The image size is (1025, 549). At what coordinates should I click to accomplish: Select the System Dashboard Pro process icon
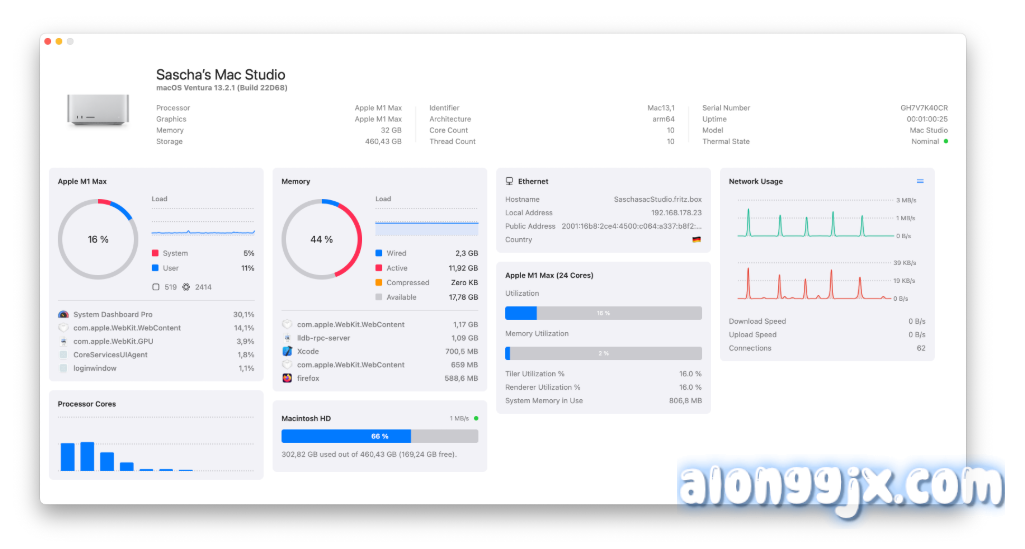point(63,314)
